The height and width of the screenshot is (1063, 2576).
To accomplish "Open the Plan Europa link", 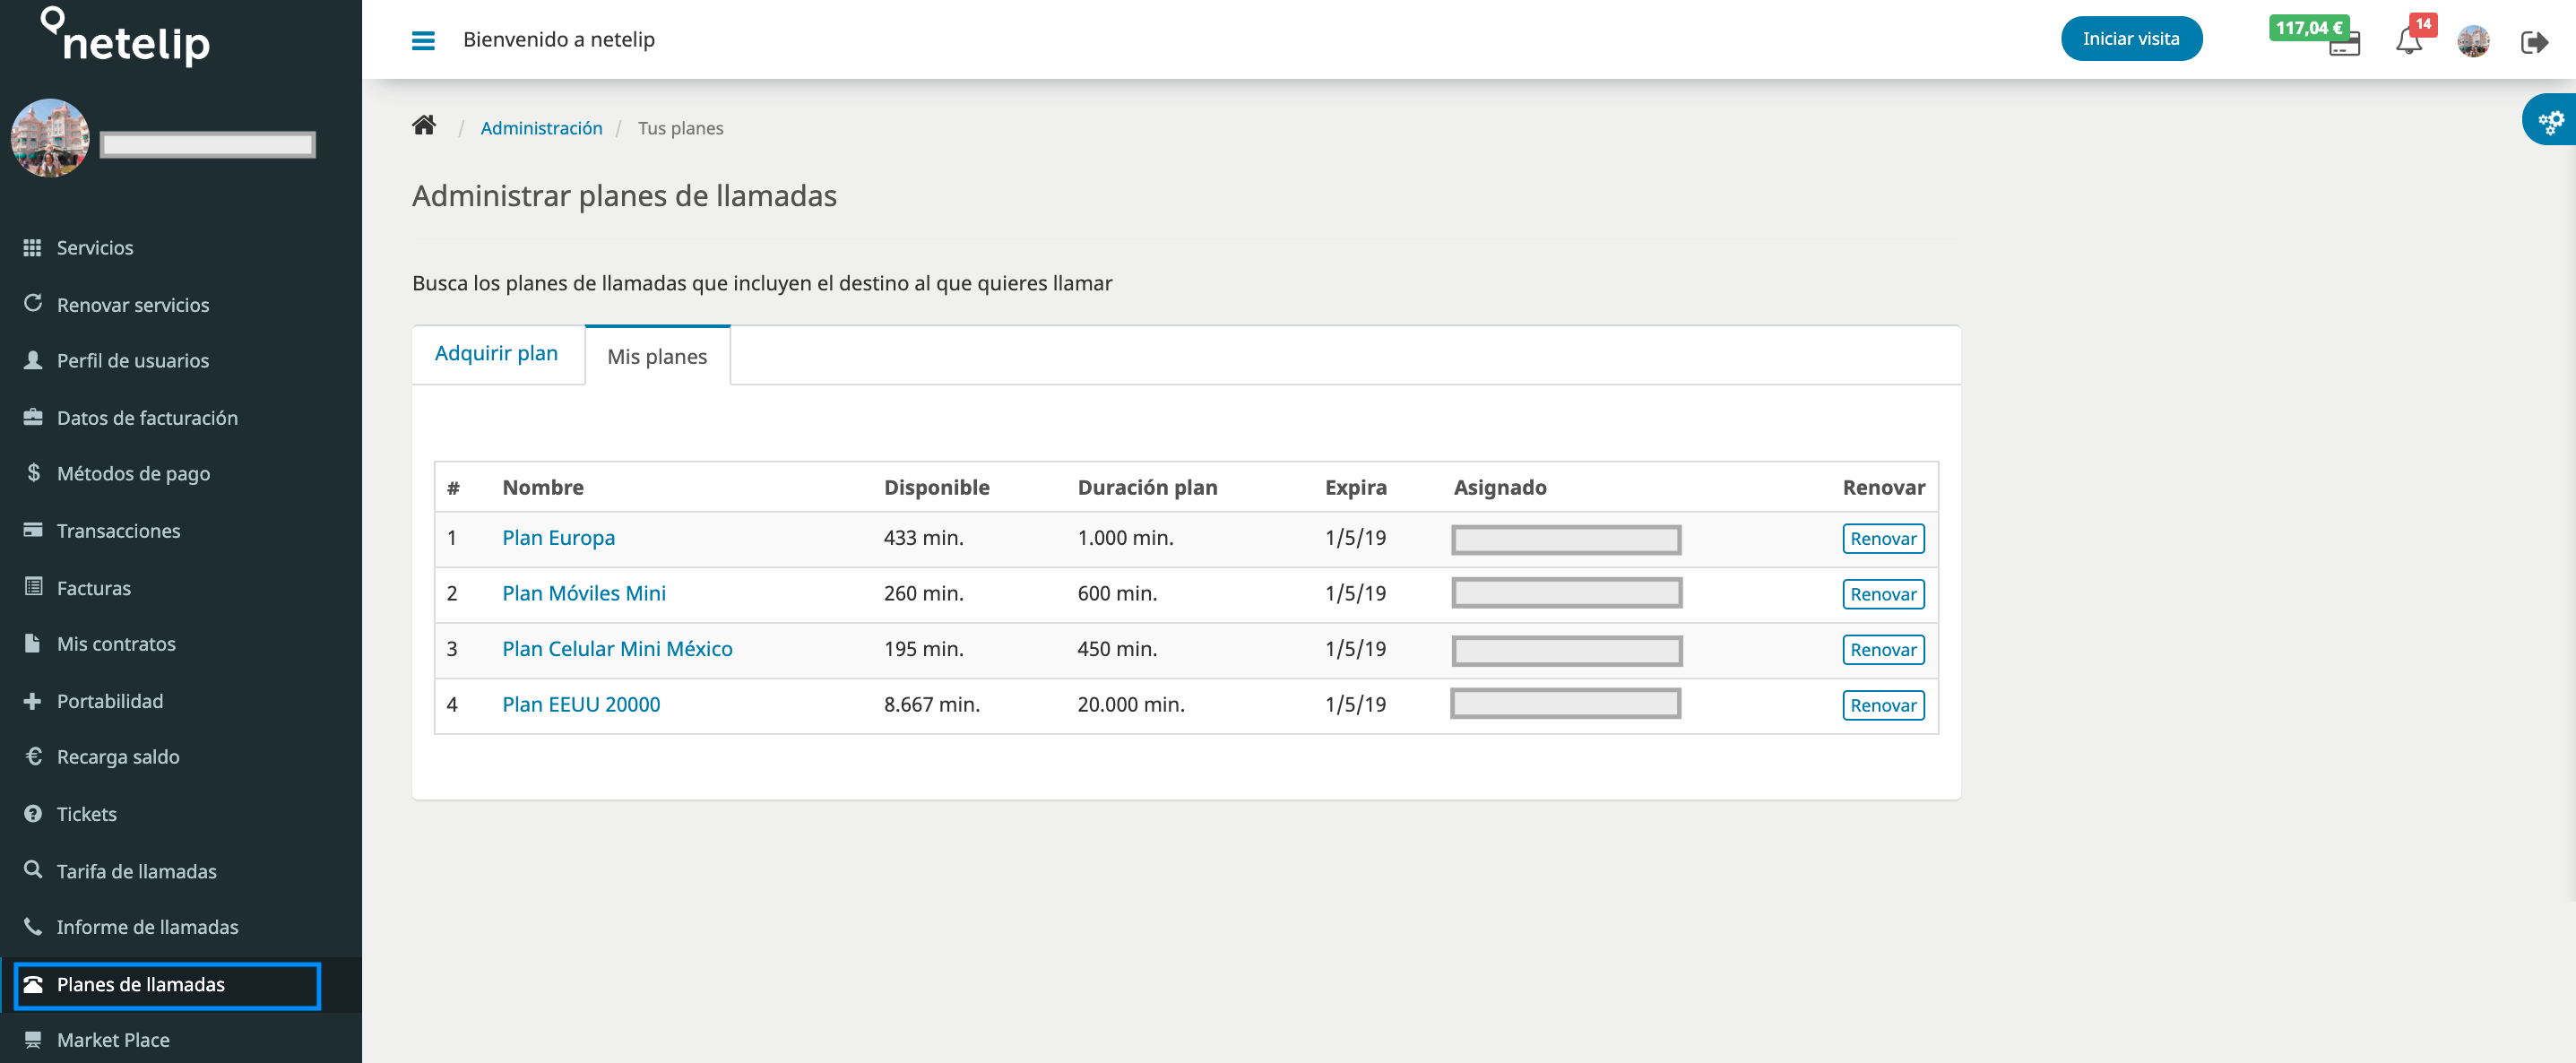I will (558, 537).
